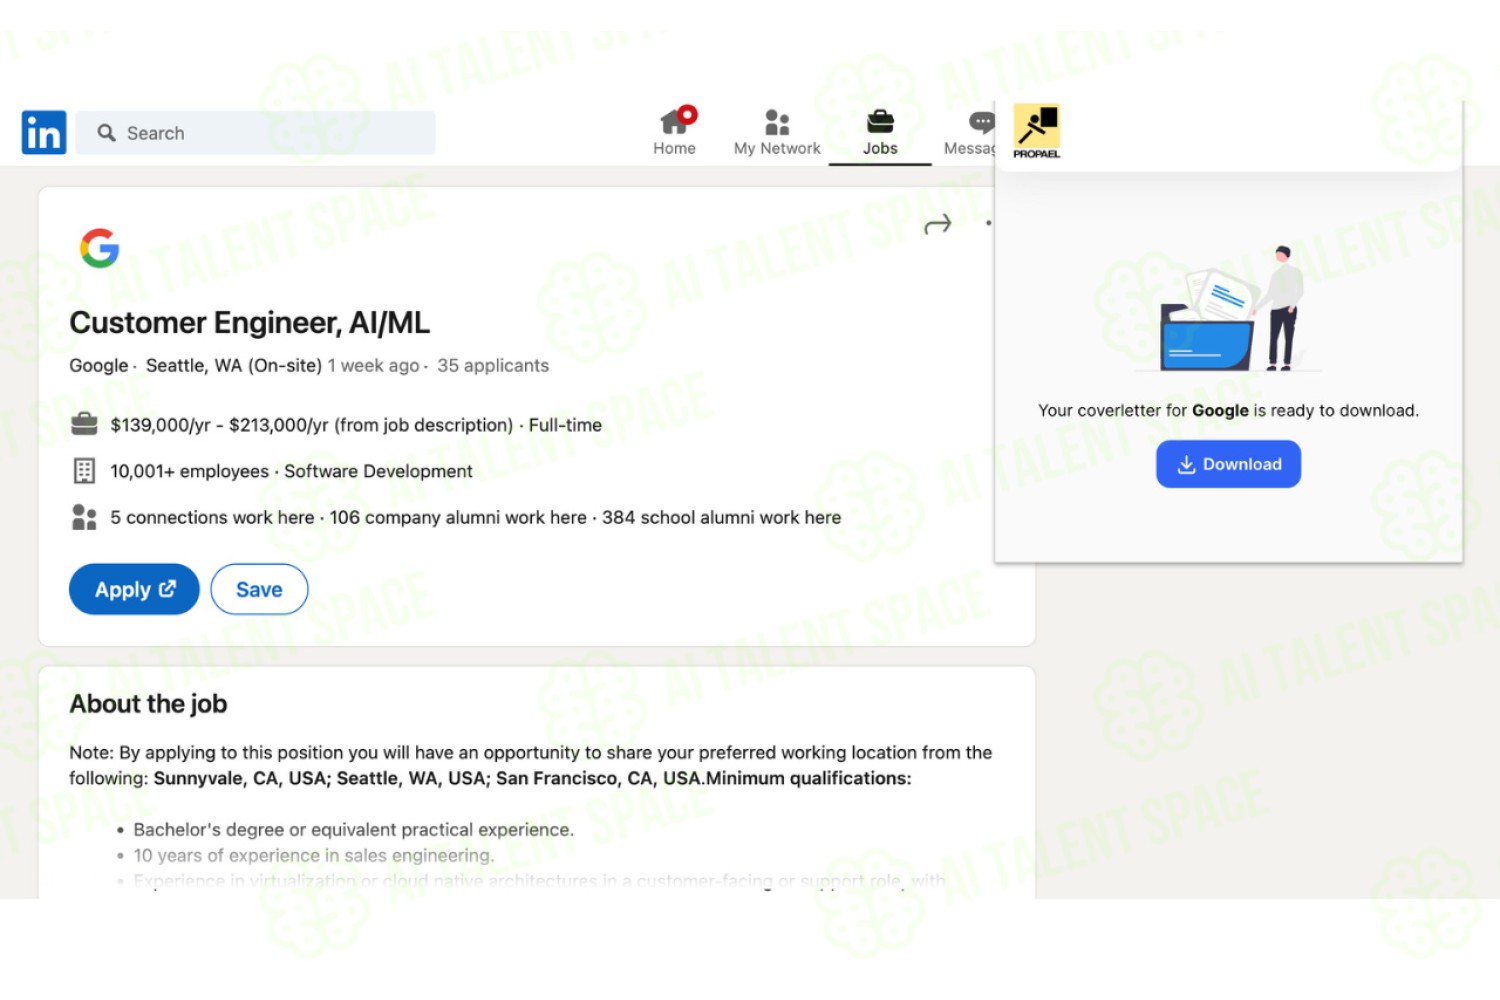Open the Google company name link

coord(98,365)
